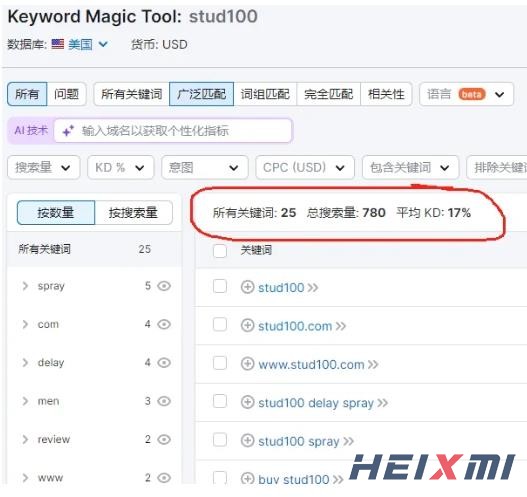Open the 包含关键词 filter dropdown

click(410, 167)
